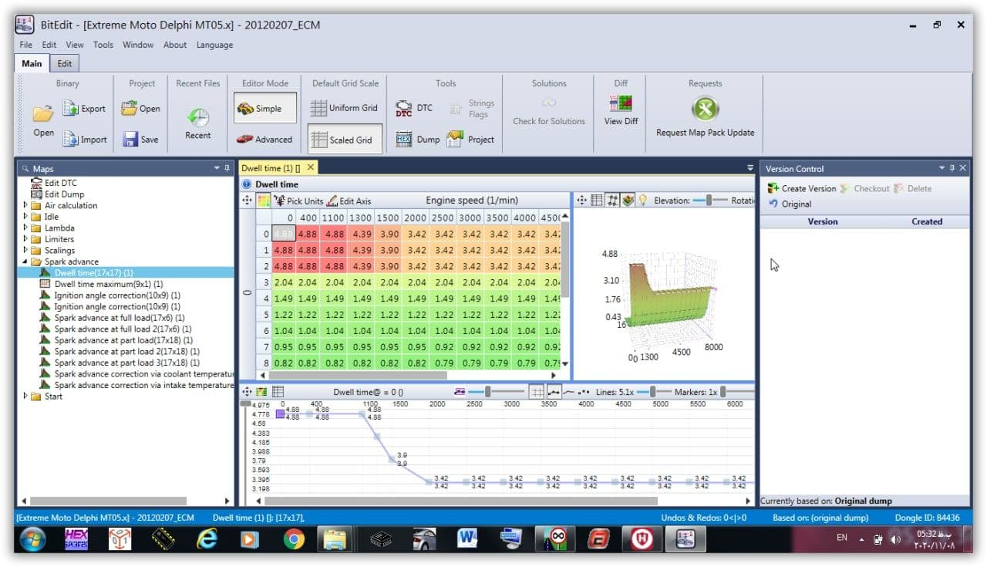Expand the Limiters folder
The width and height of the screenshot is (987, 568).
pos(25,239)
